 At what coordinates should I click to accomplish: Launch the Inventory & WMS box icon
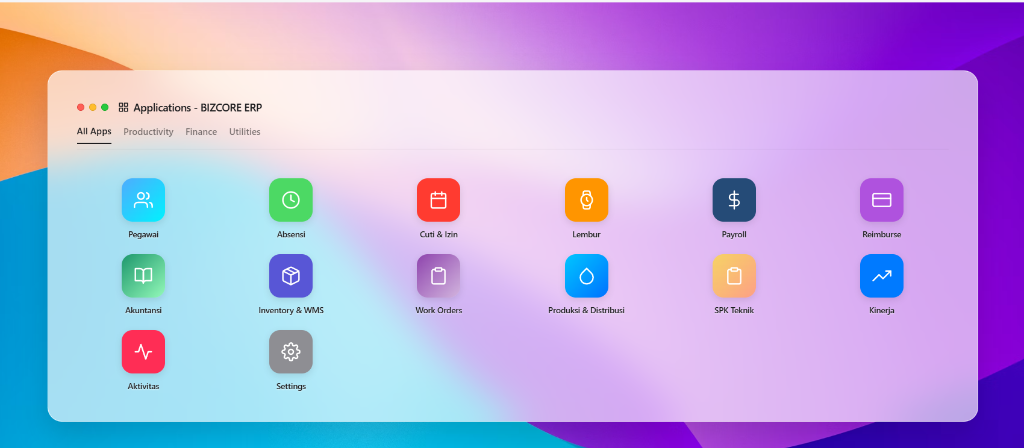point(291,276)
